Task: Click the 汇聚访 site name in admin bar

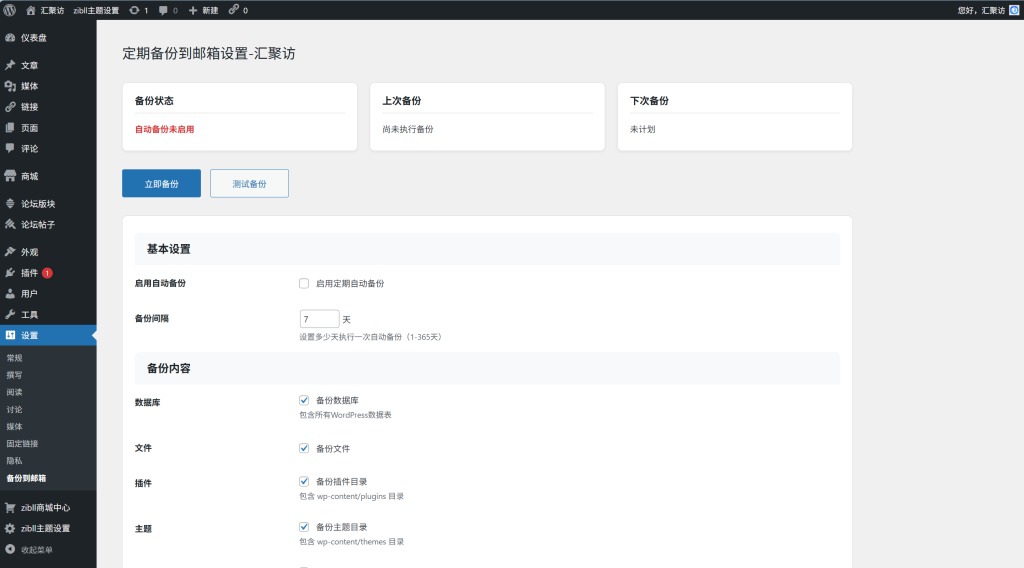Action: (x=52, y=10)
